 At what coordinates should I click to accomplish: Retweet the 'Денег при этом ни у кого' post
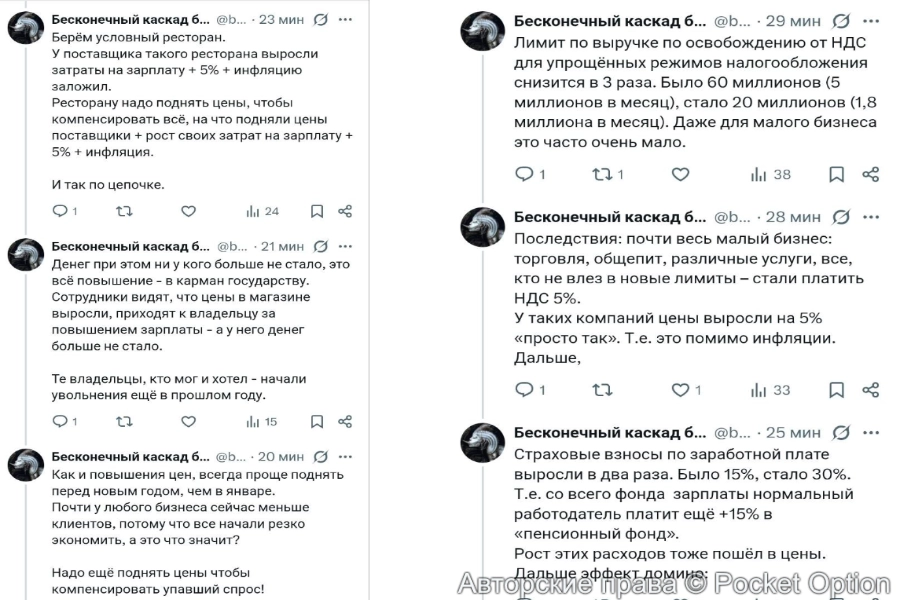pyautogui.click(x=123, y=420)
